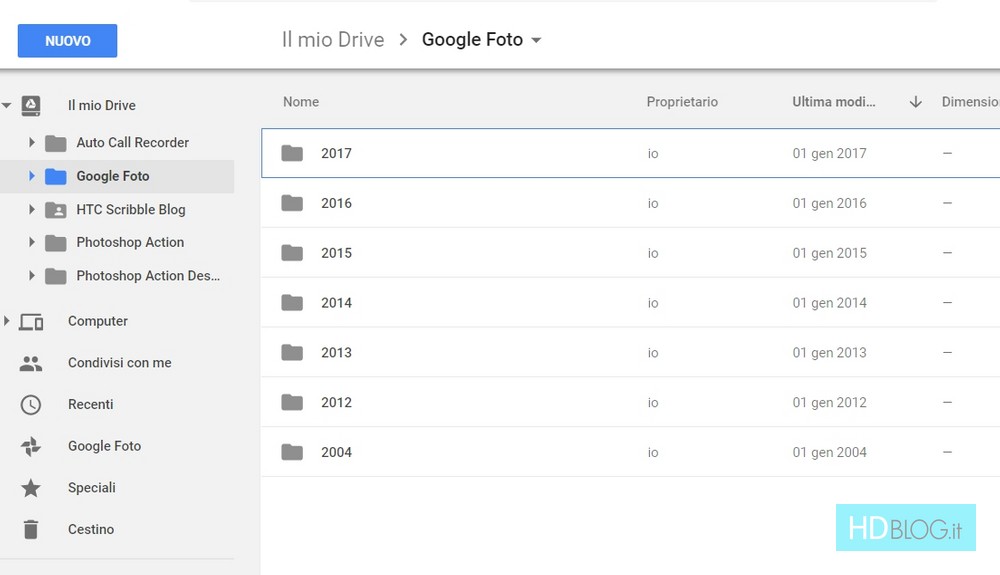1000x575 pixels.
Task: Click the folder icon of 2004
Action: tap(292, 452)
